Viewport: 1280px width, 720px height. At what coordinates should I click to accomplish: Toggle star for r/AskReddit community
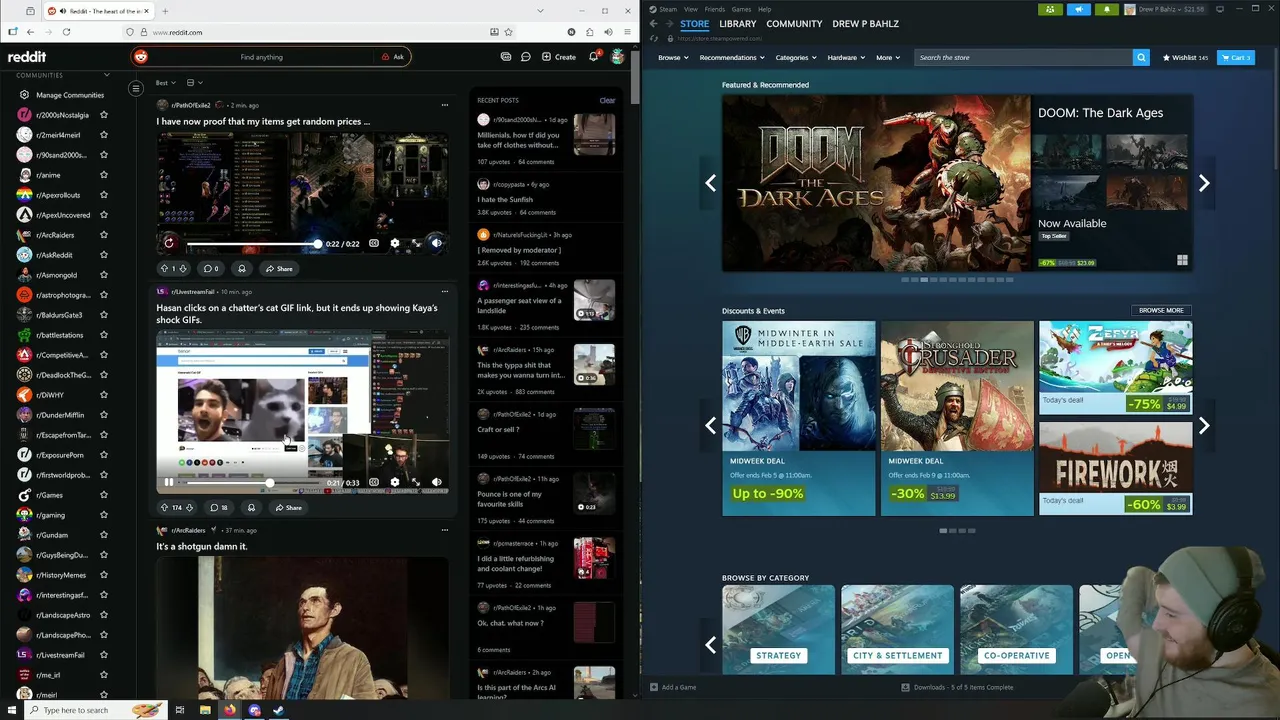pyautogui.click(x=104, y=255)
